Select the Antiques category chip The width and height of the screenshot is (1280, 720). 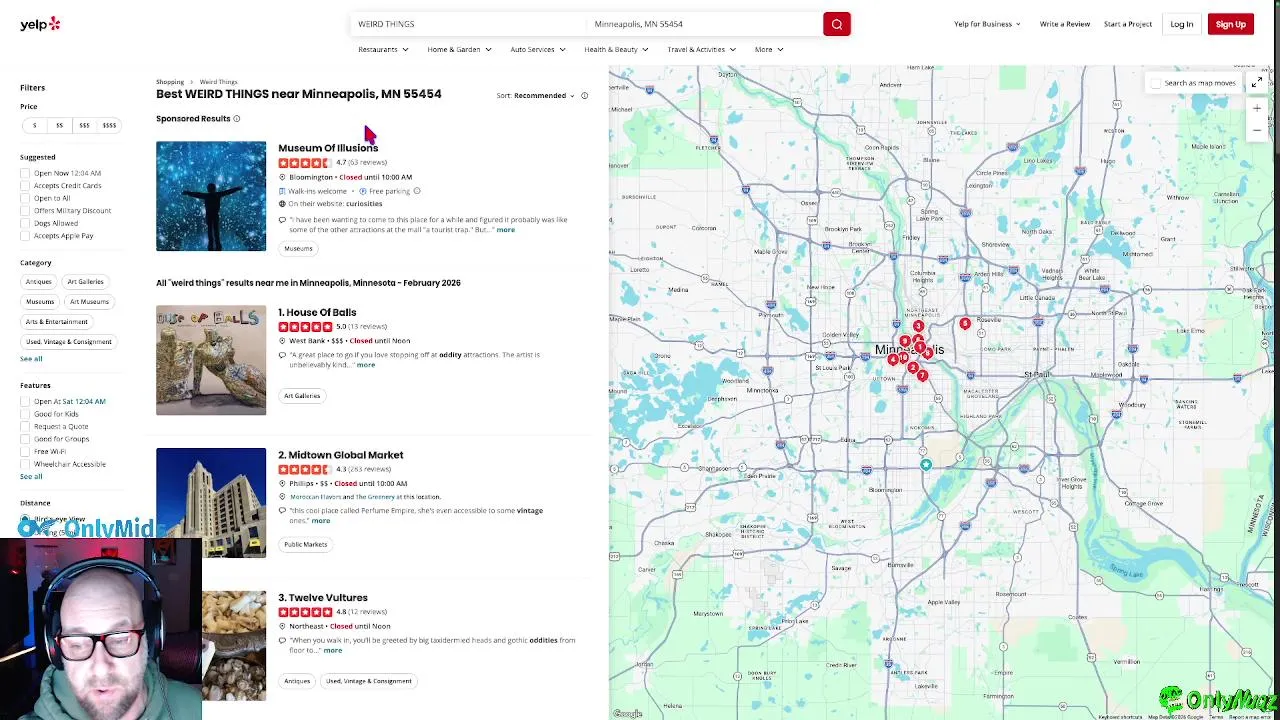tap(38, 282)
